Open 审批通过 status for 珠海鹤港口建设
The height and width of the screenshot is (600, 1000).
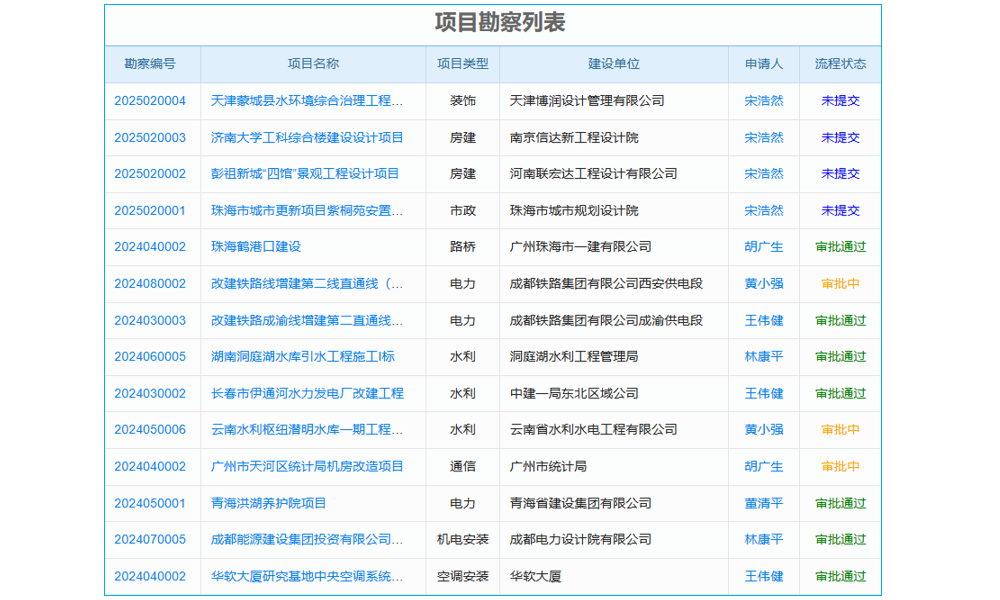(840, 246)
